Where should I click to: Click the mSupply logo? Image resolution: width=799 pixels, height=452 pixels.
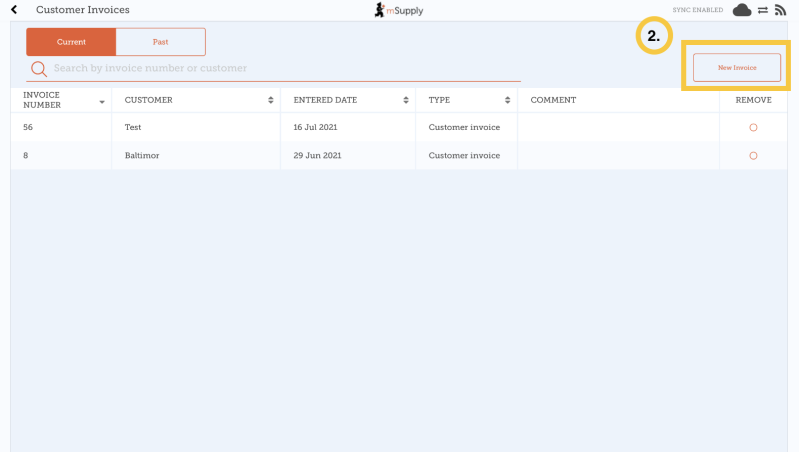[399, 10]
